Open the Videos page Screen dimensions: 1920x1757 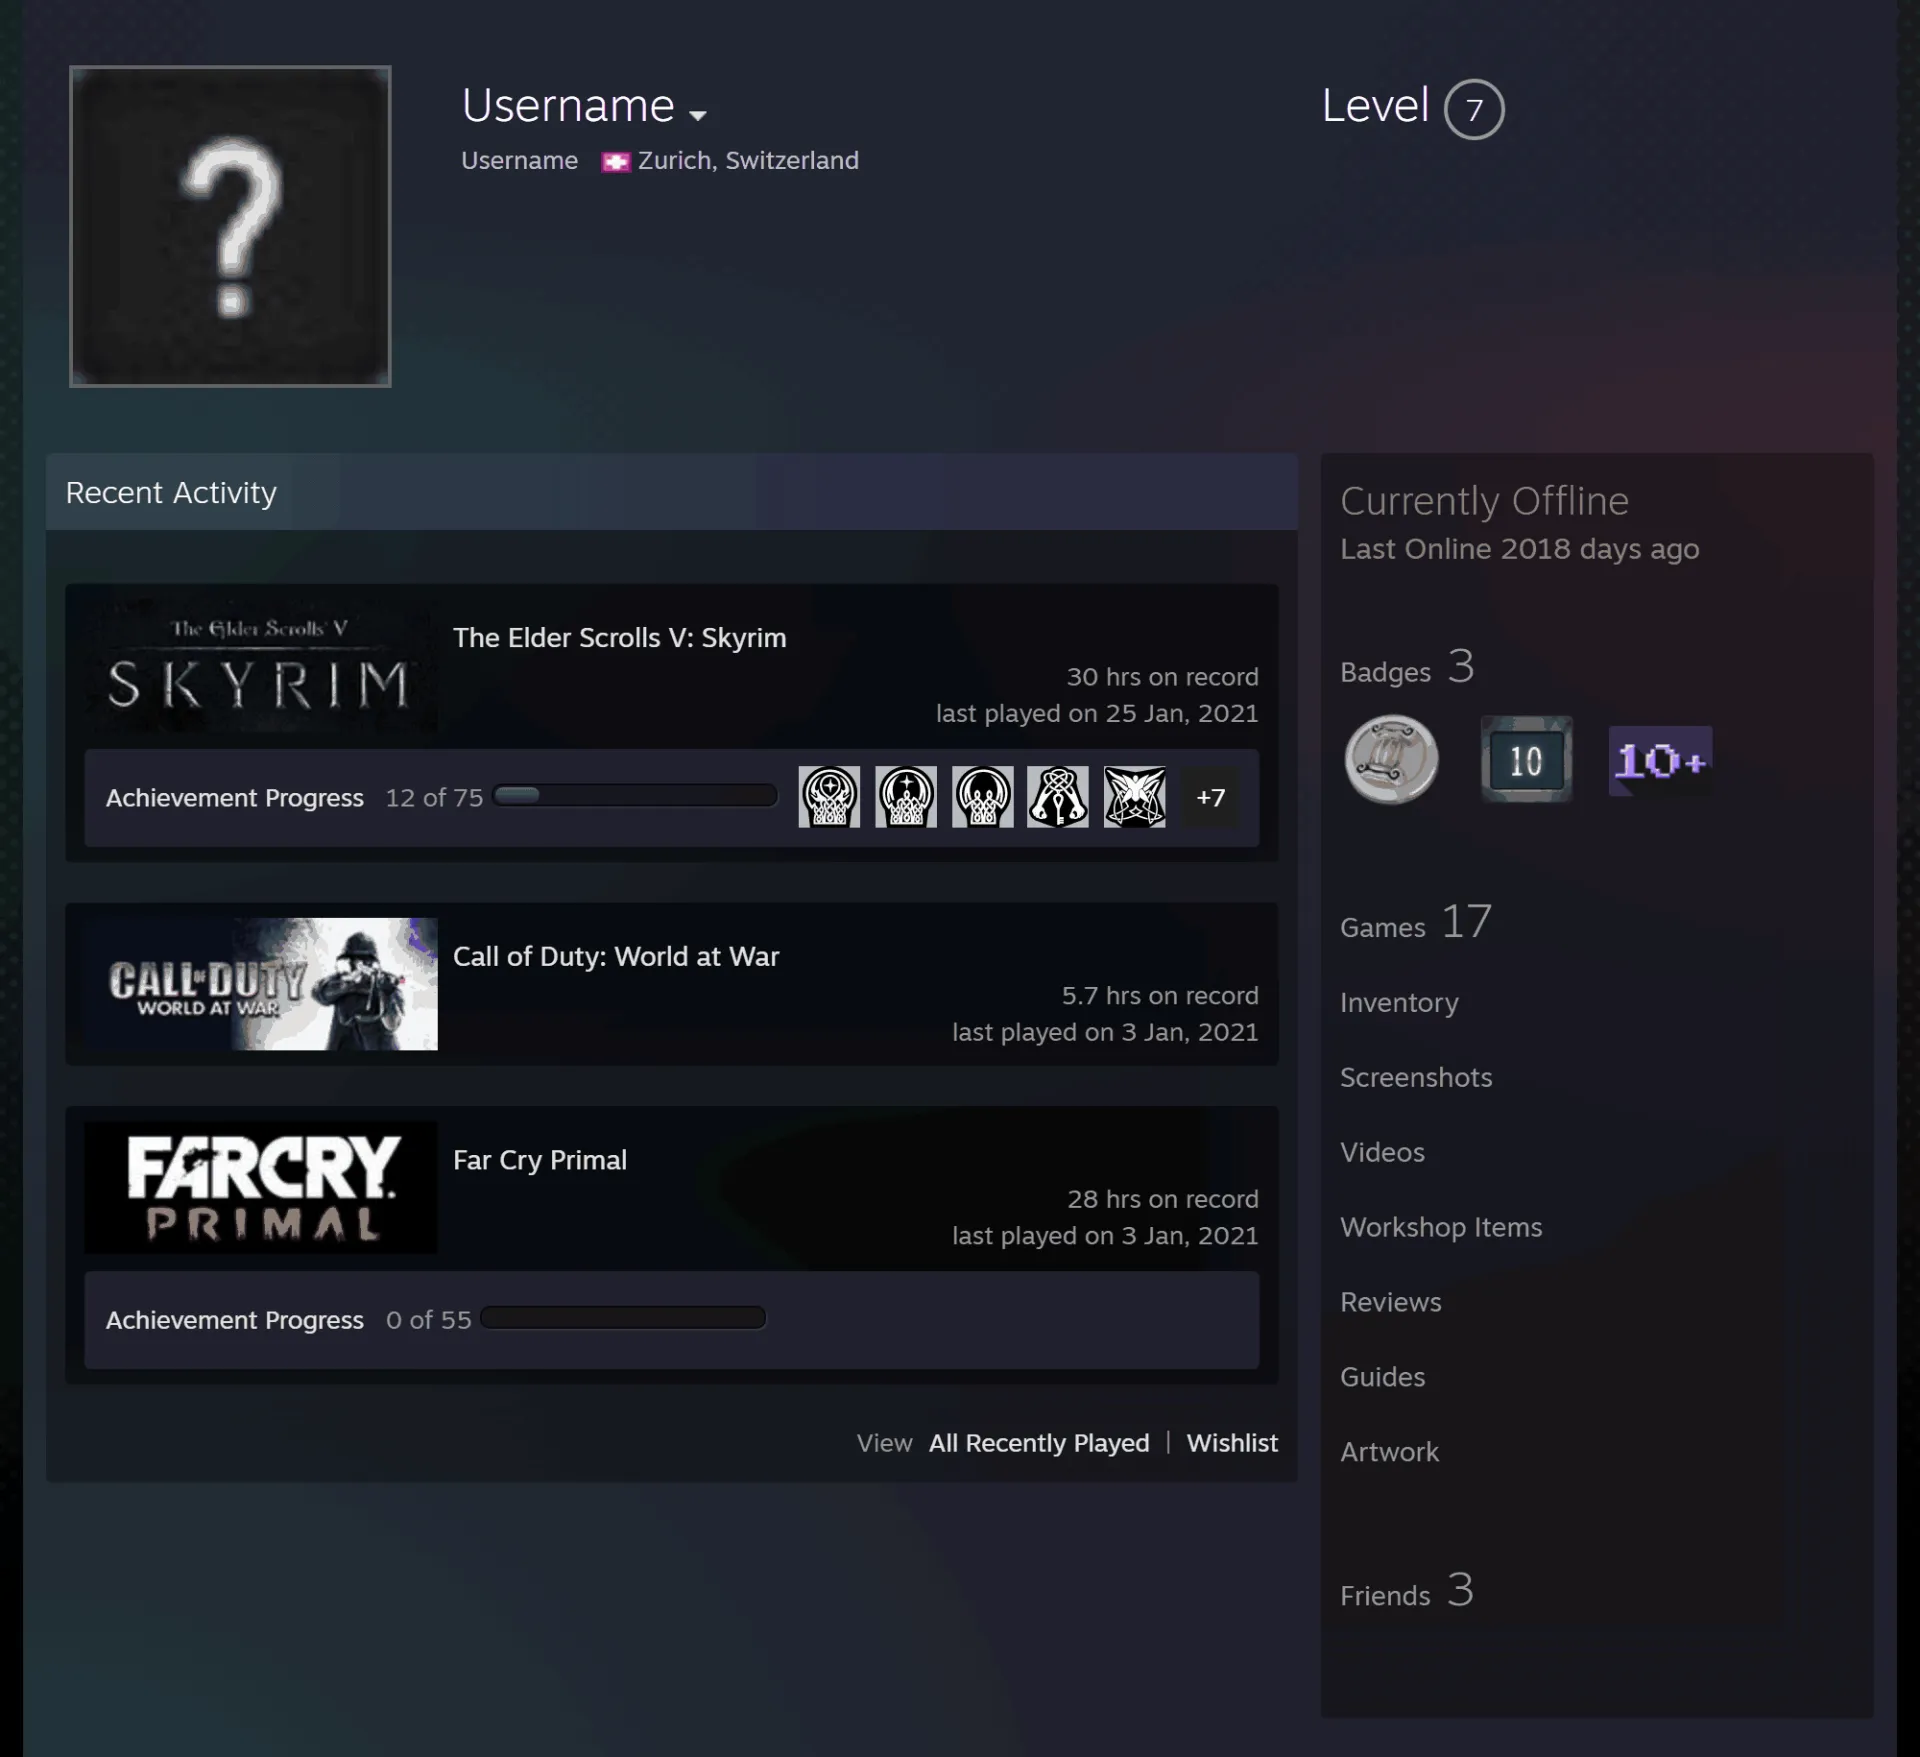[1382, 1152]
